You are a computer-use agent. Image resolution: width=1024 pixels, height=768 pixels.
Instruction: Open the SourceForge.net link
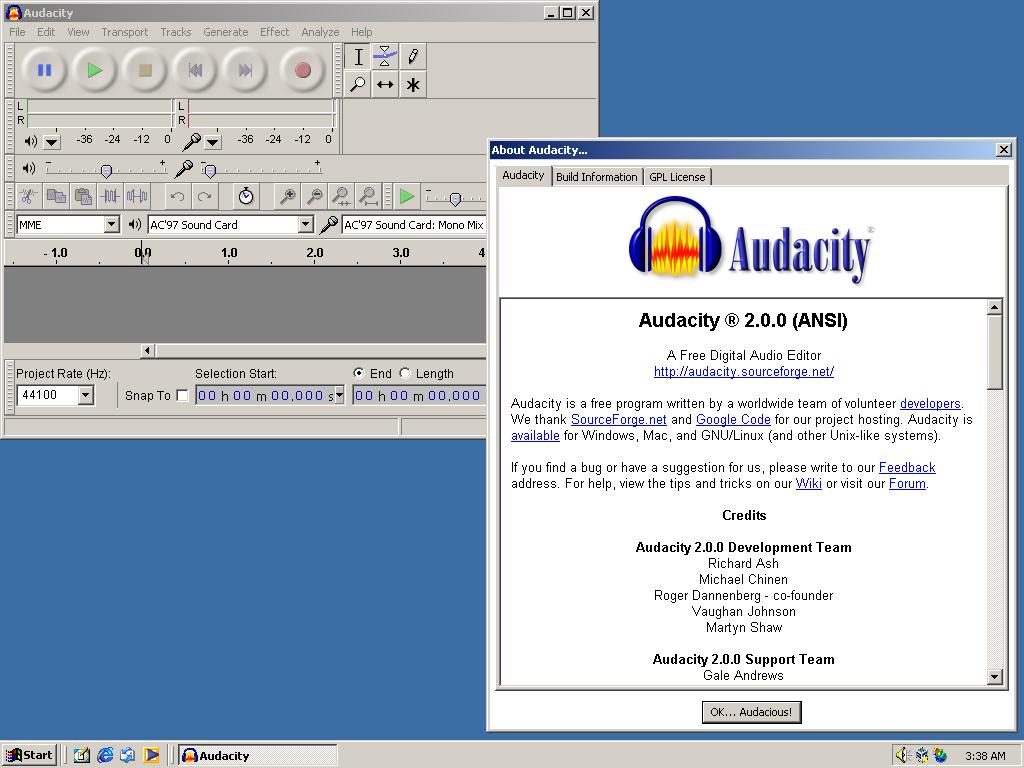click(618, 419)
